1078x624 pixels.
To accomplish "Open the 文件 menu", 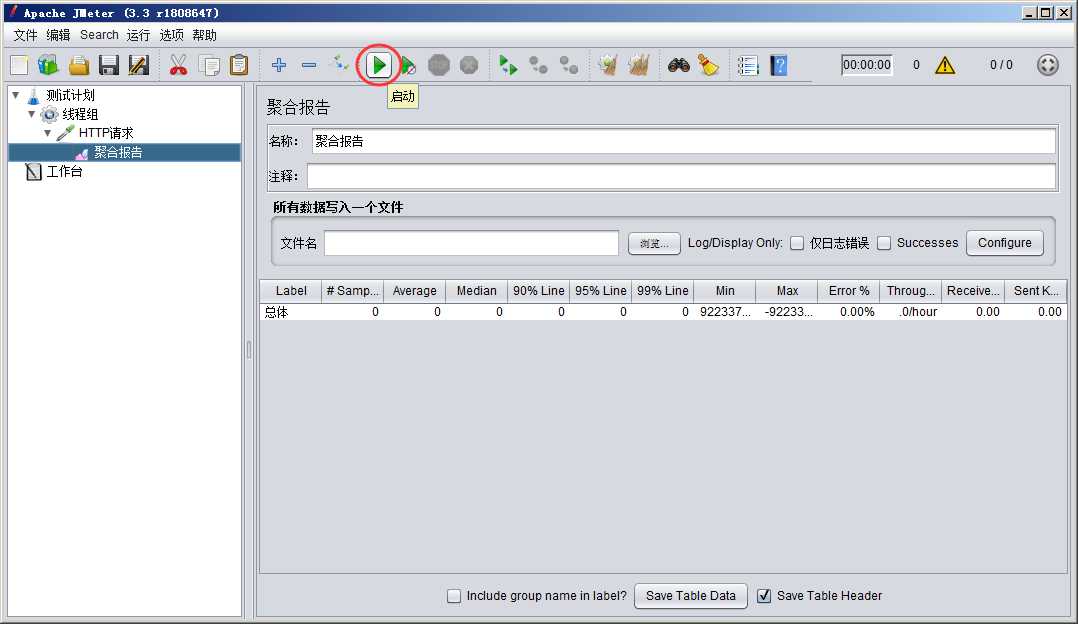I will tap(25, 35).
